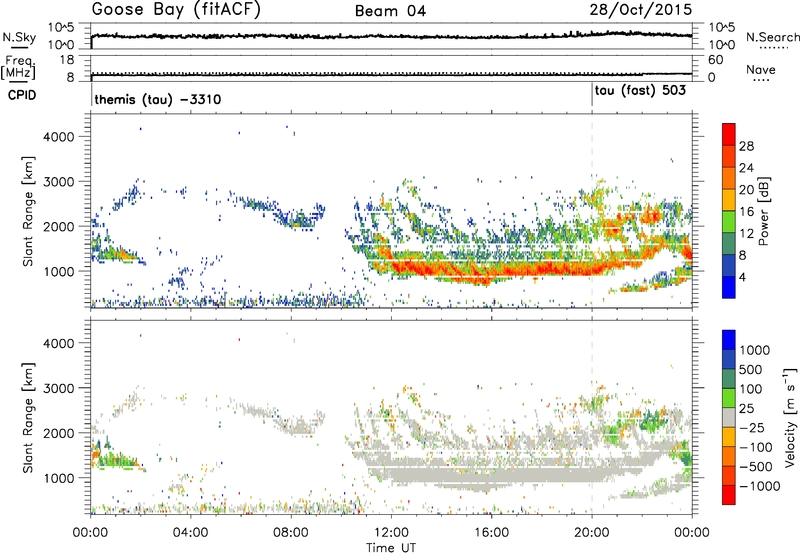Click the blue bottom segment of Power color bar

pos(729,287)
